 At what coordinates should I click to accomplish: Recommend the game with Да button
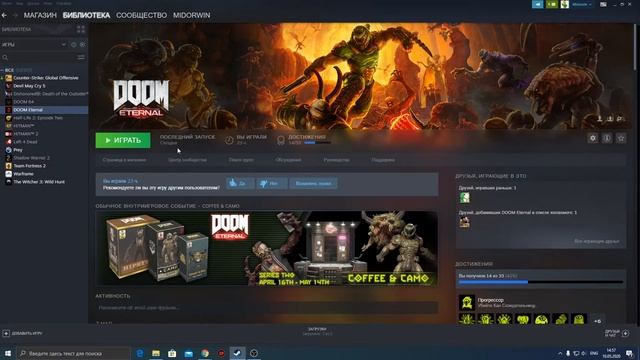pos(240,184)
